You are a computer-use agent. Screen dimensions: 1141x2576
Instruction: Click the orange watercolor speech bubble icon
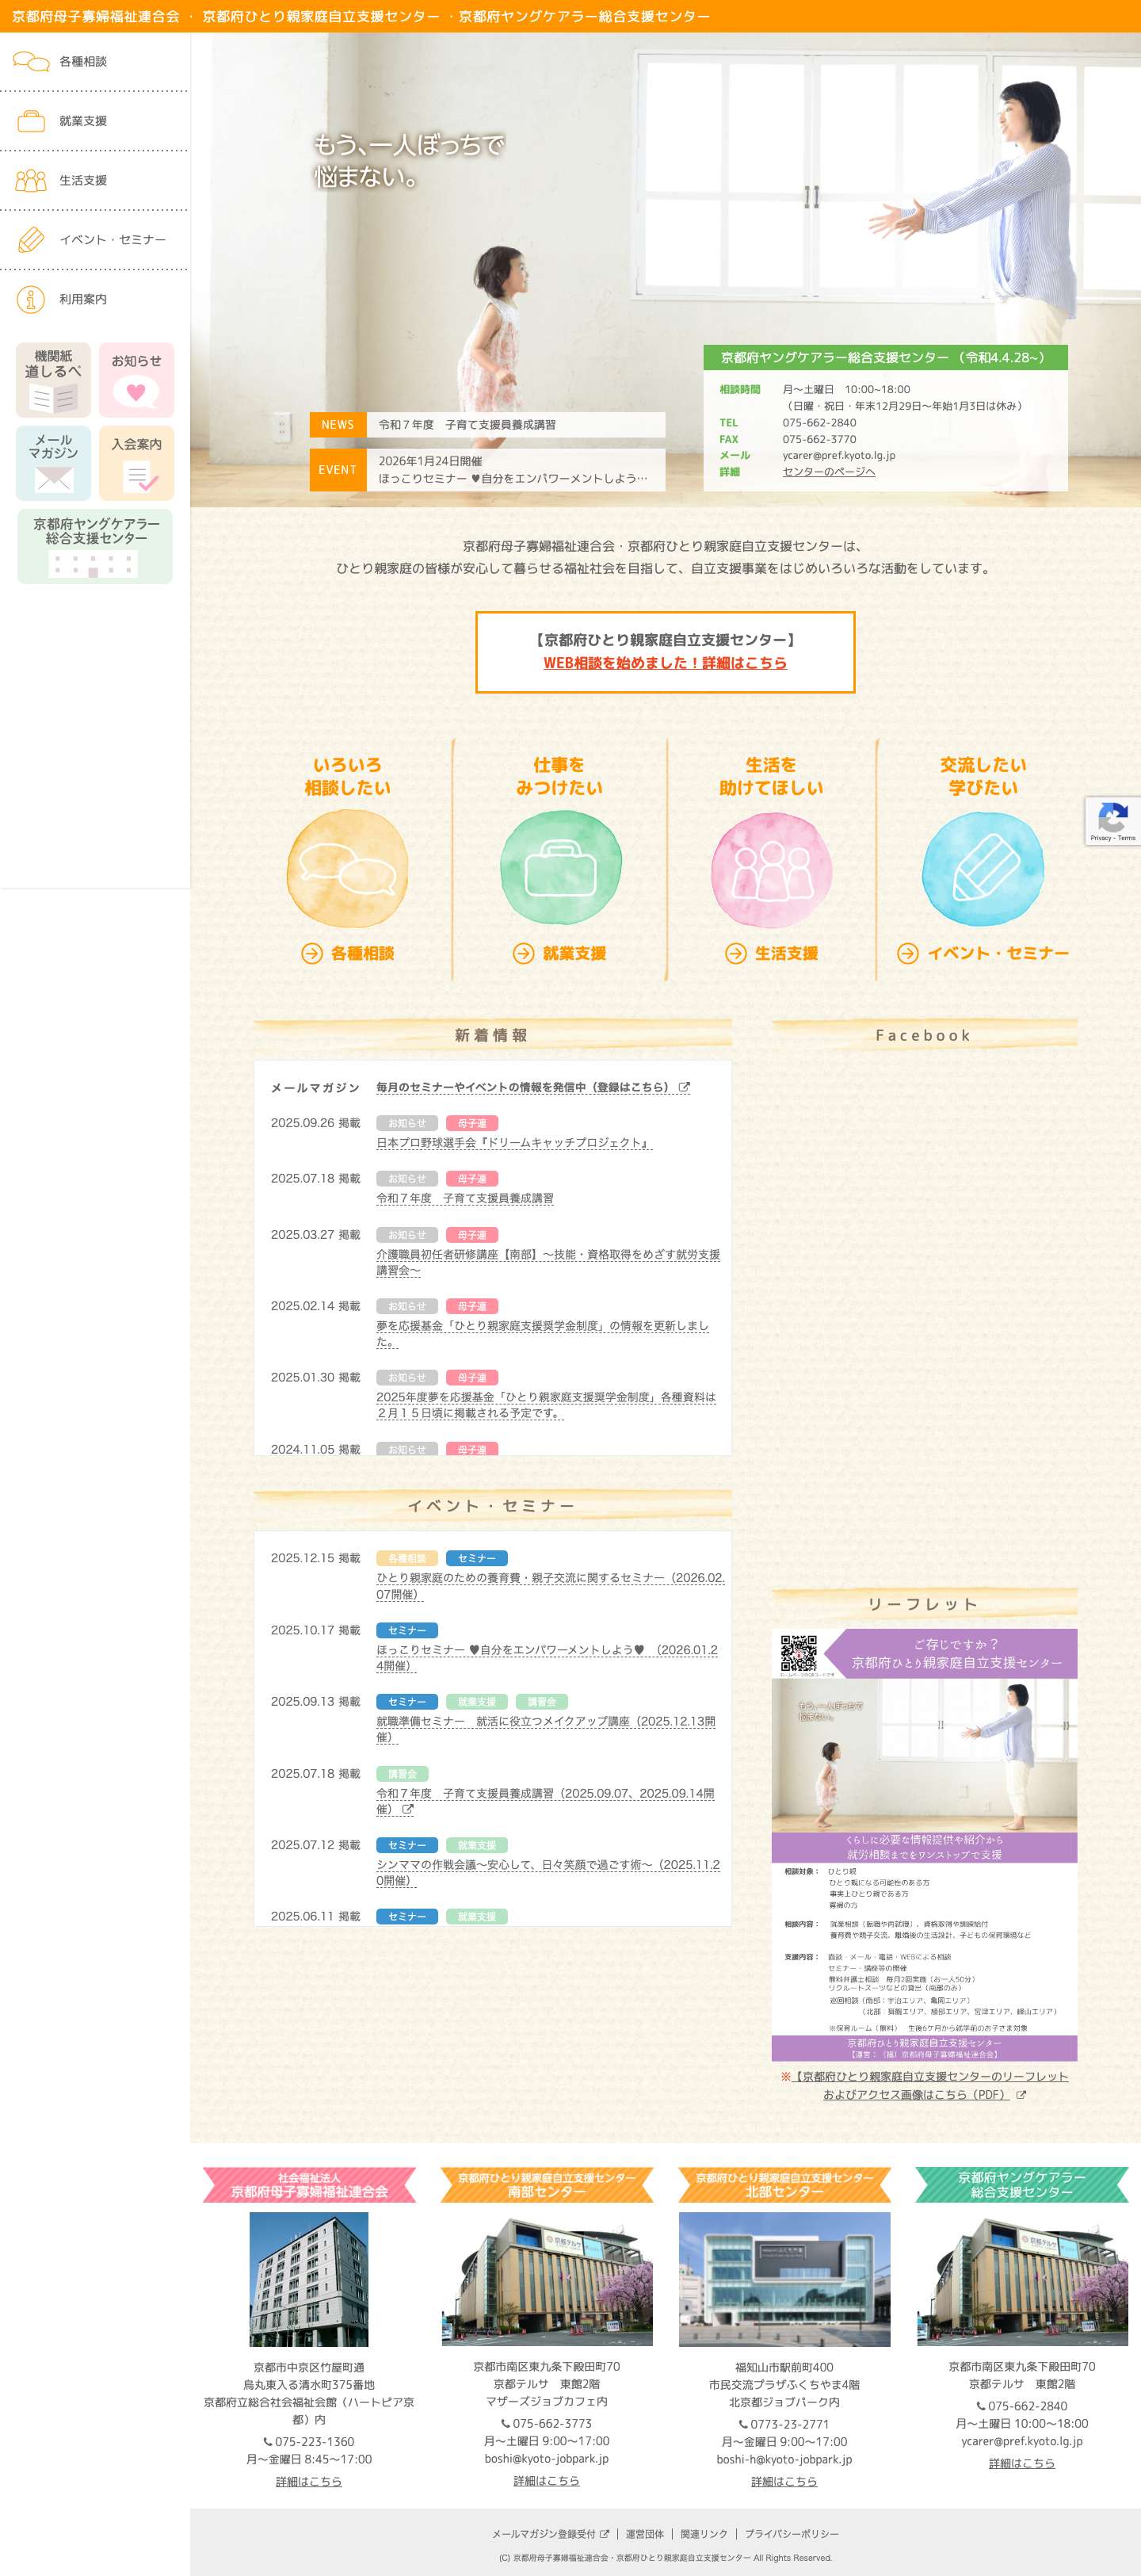(347, 868)
